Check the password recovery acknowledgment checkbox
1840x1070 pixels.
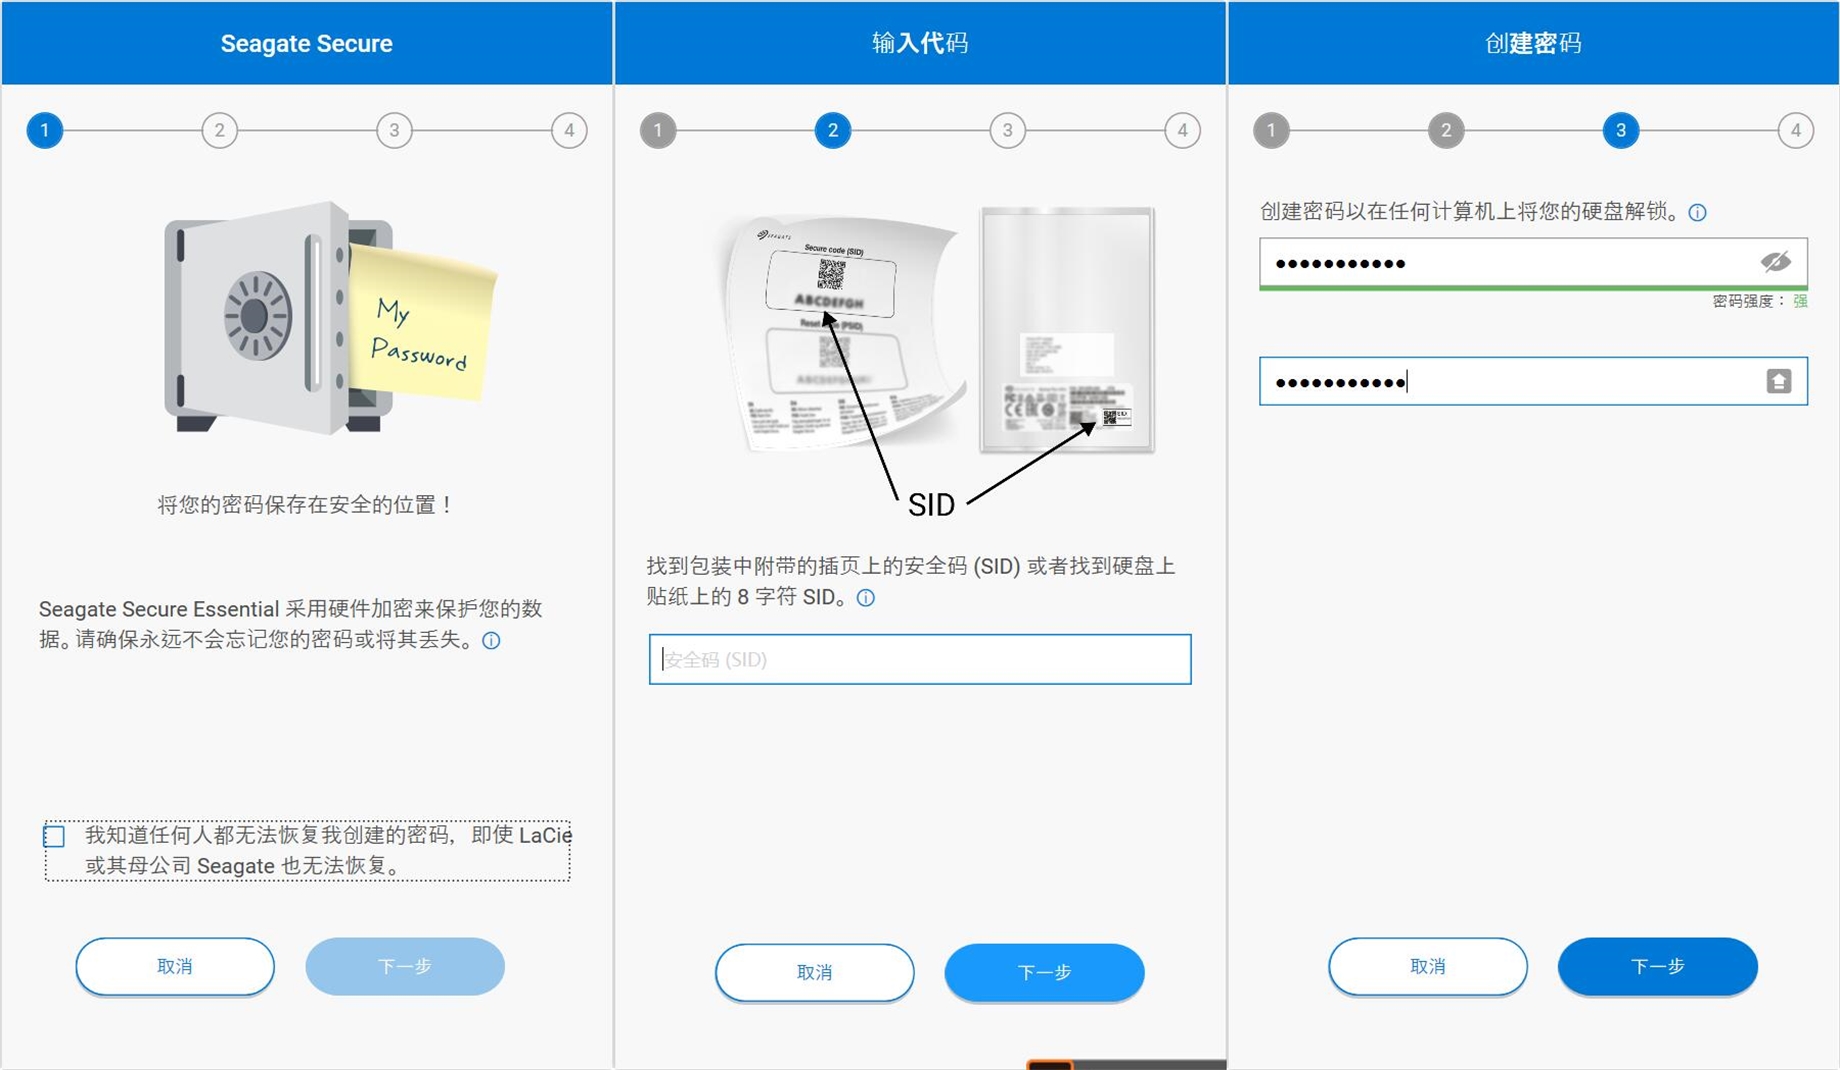click(53, 836)
